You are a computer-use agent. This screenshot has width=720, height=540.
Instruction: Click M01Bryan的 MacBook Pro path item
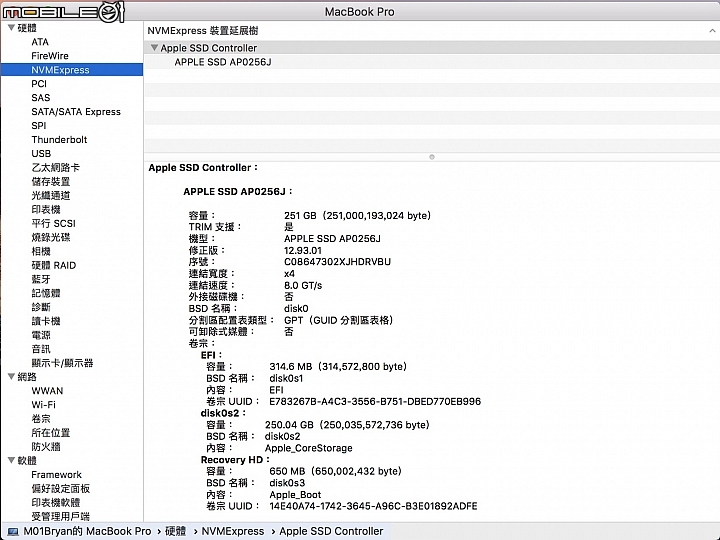point(87,531)
